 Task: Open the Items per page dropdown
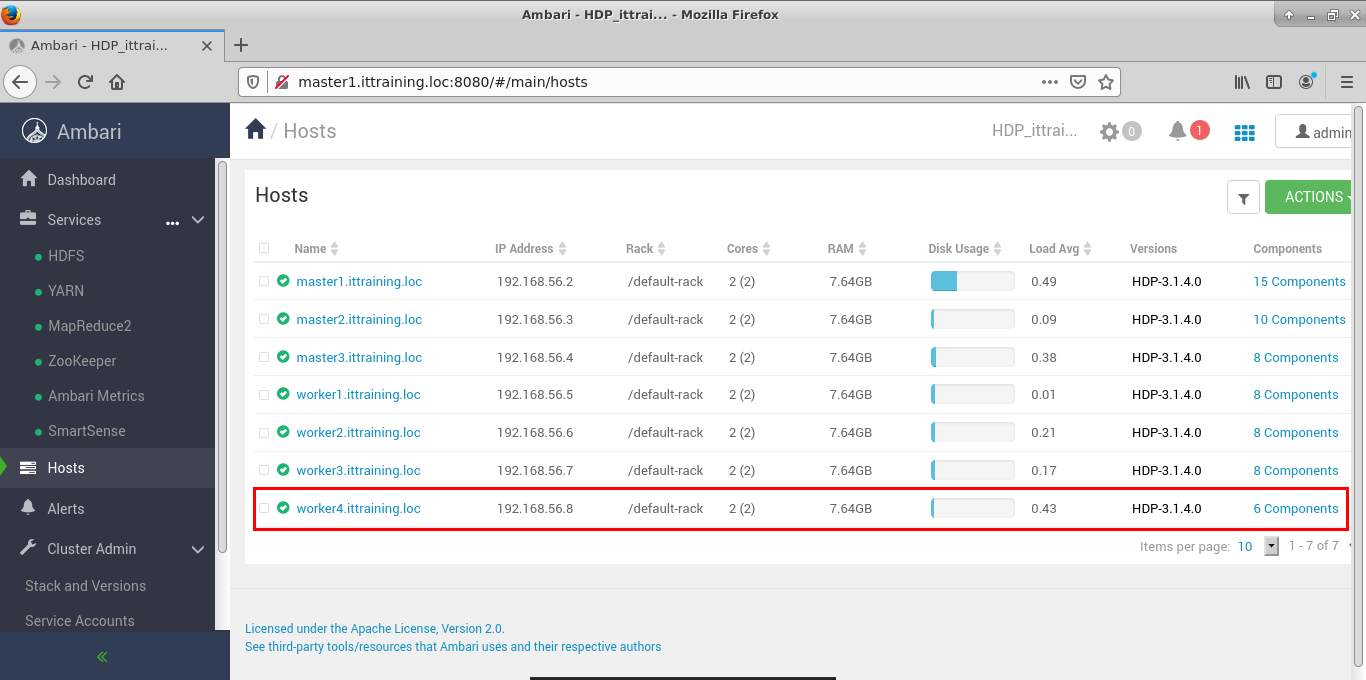1271,546
